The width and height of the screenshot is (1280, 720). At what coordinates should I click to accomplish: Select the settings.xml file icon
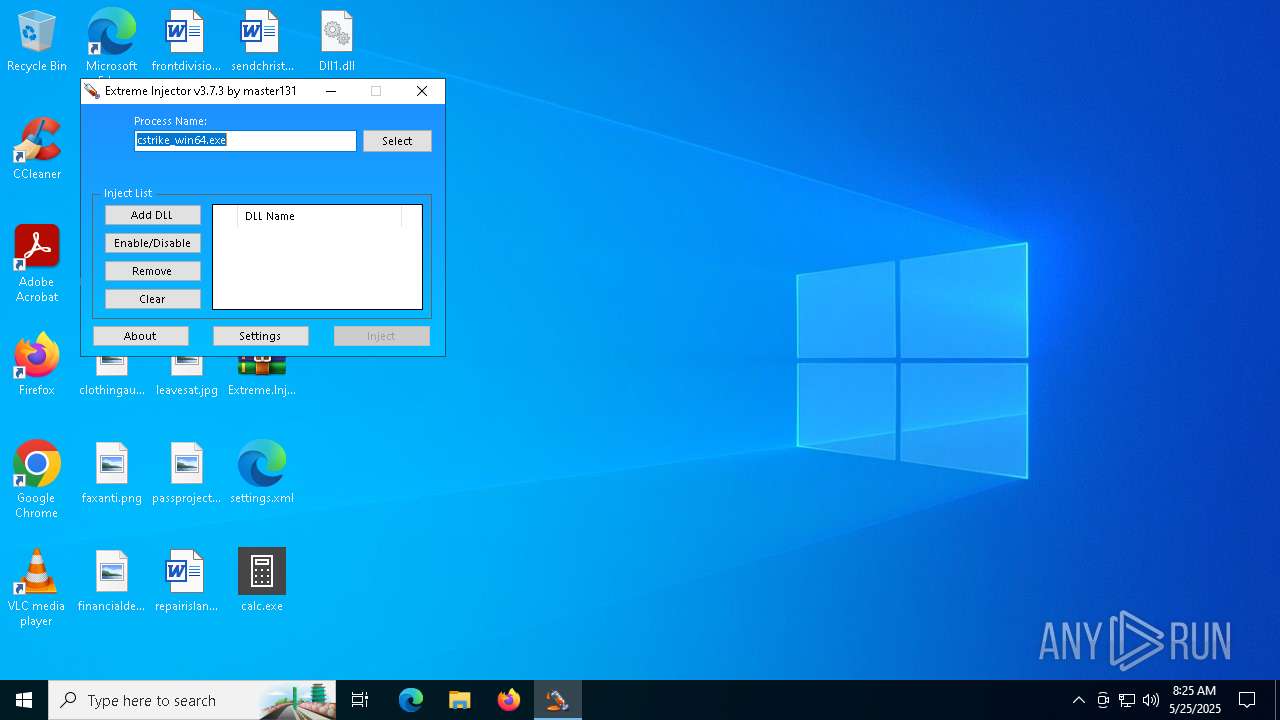click(x=262, y=473)
